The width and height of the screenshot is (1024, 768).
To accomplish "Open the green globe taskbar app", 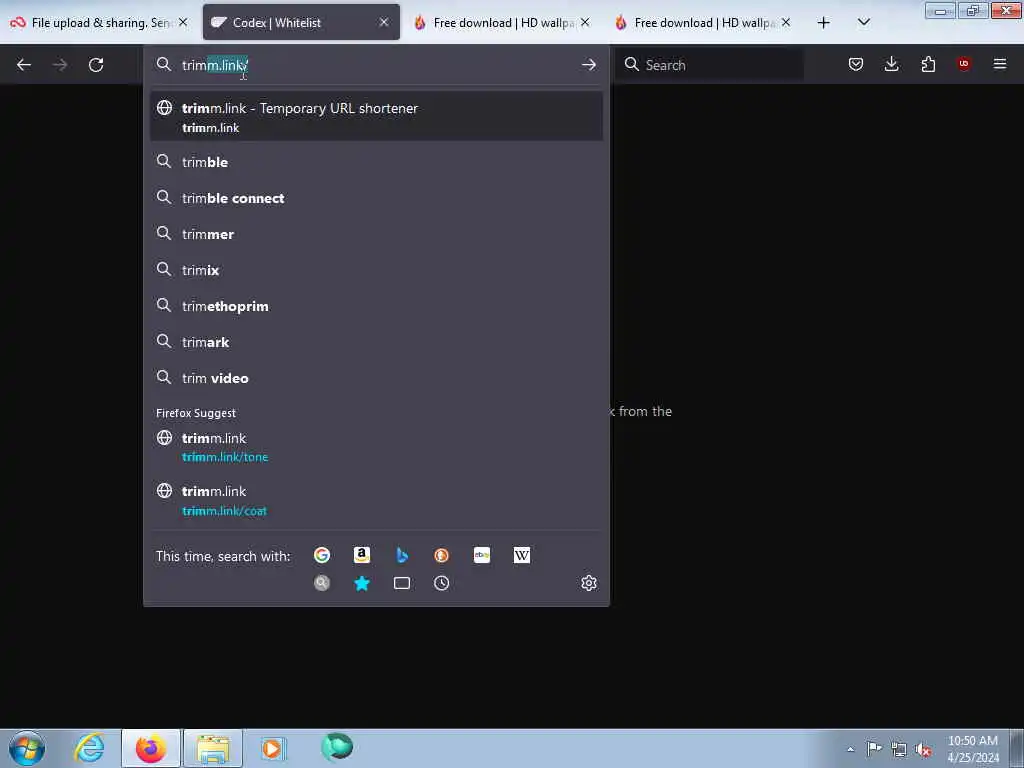I will coord(336,747).
